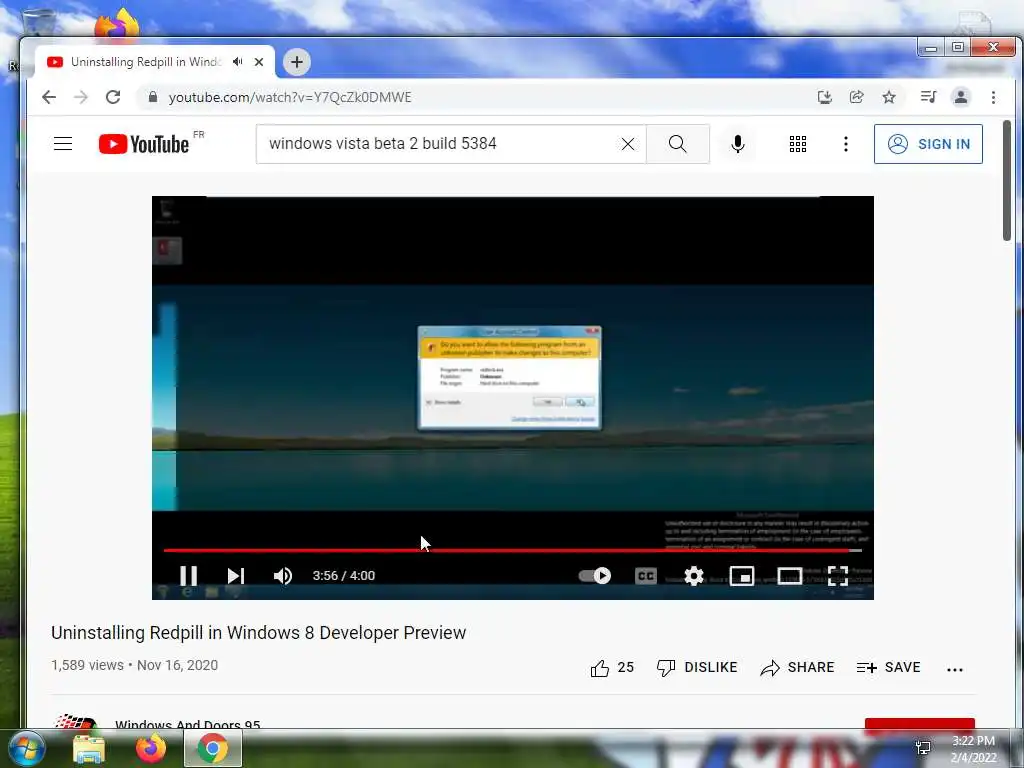1024x768 pixels.
Task: Open a new Chrome tab
Action: pyautogui.click(x=296, y=62)
